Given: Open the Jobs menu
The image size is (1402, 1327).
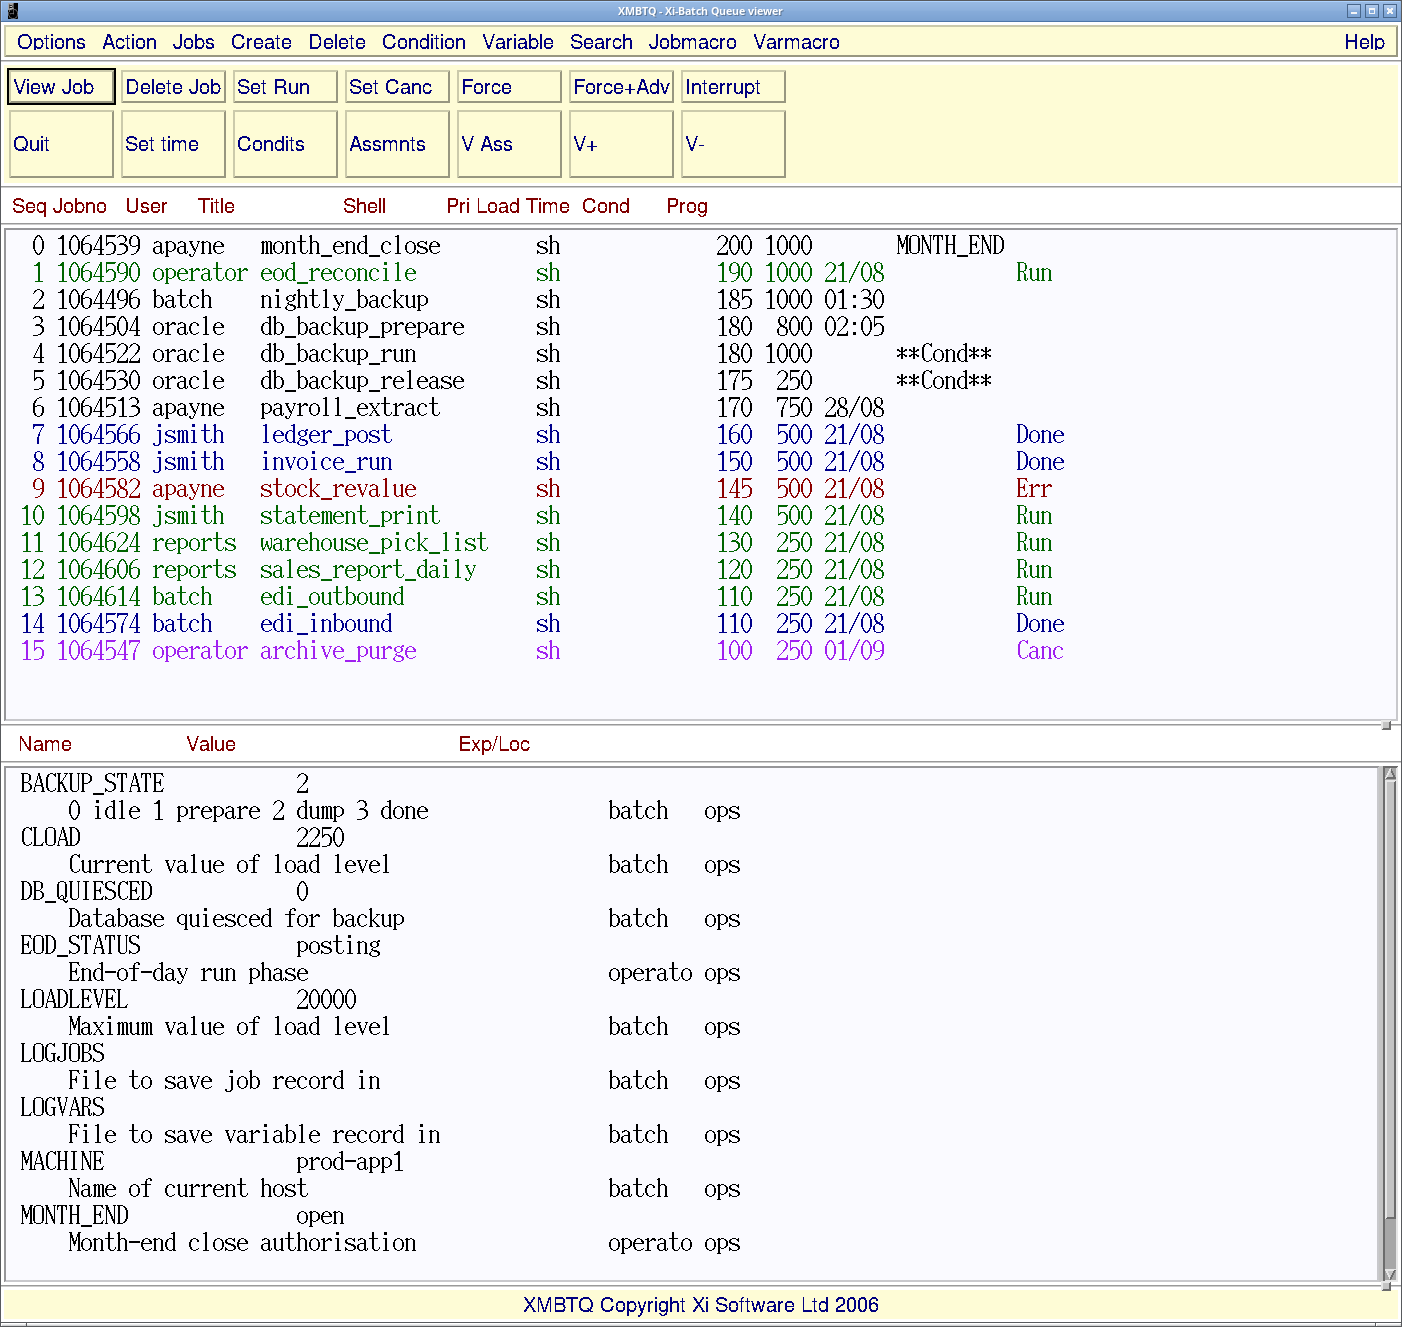Looking at the screenshot, I should point(193,42).
